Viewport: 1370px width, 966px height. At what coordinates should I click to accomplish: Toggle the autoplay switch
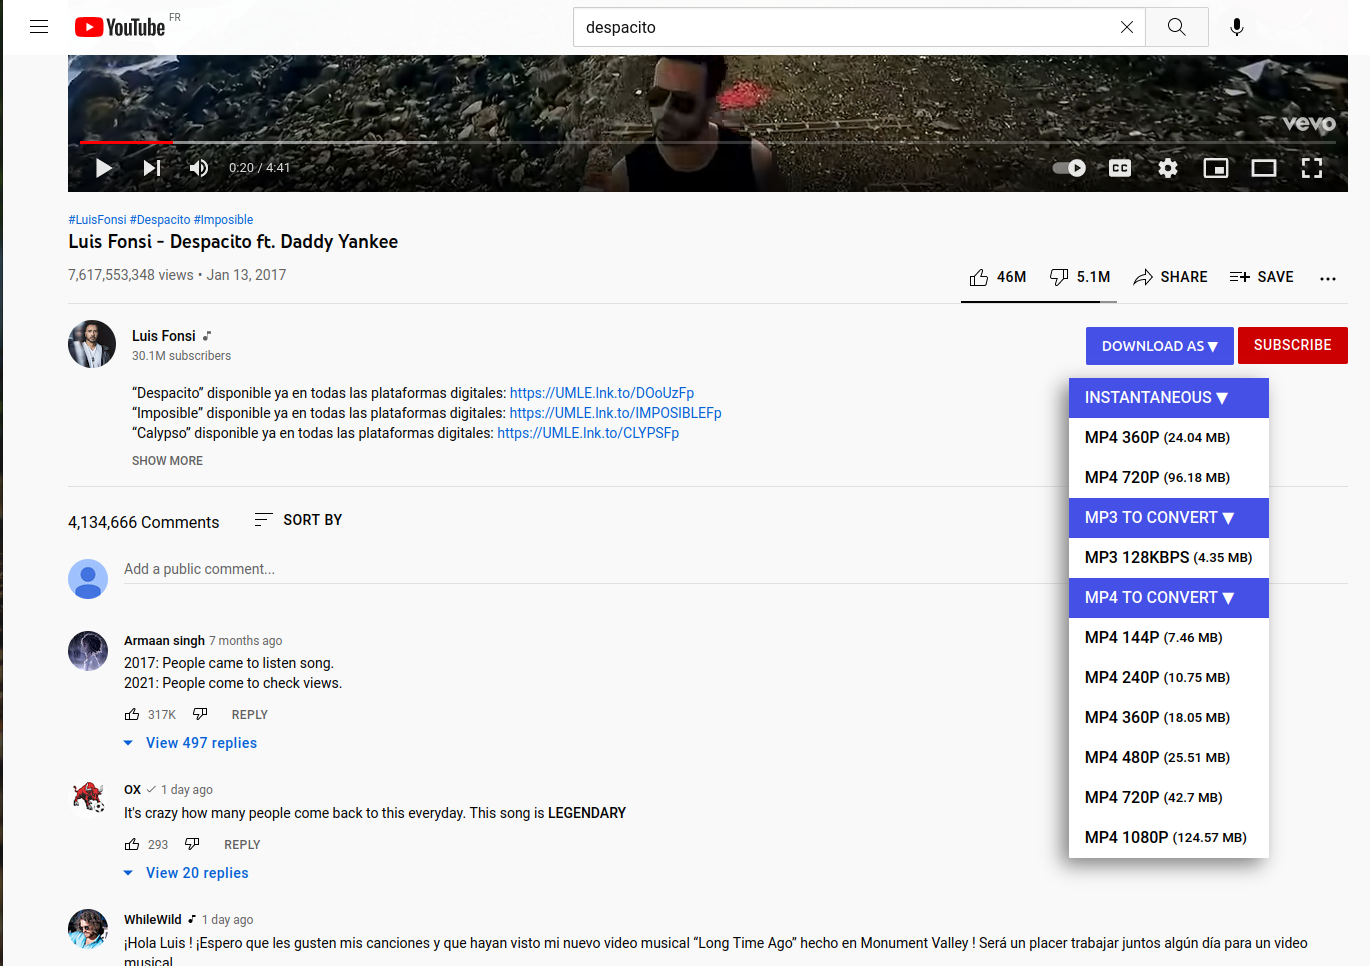[x=1070, y=168]
